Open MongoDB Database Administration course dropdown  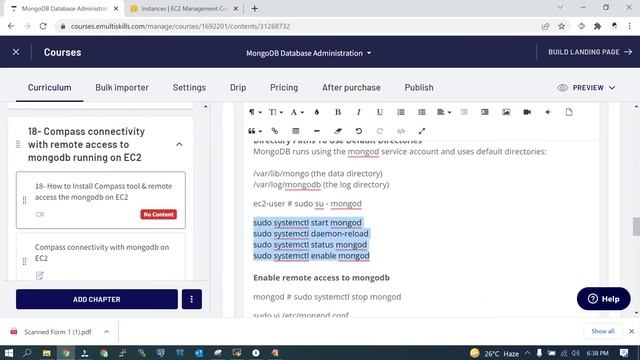coord(309,53)
